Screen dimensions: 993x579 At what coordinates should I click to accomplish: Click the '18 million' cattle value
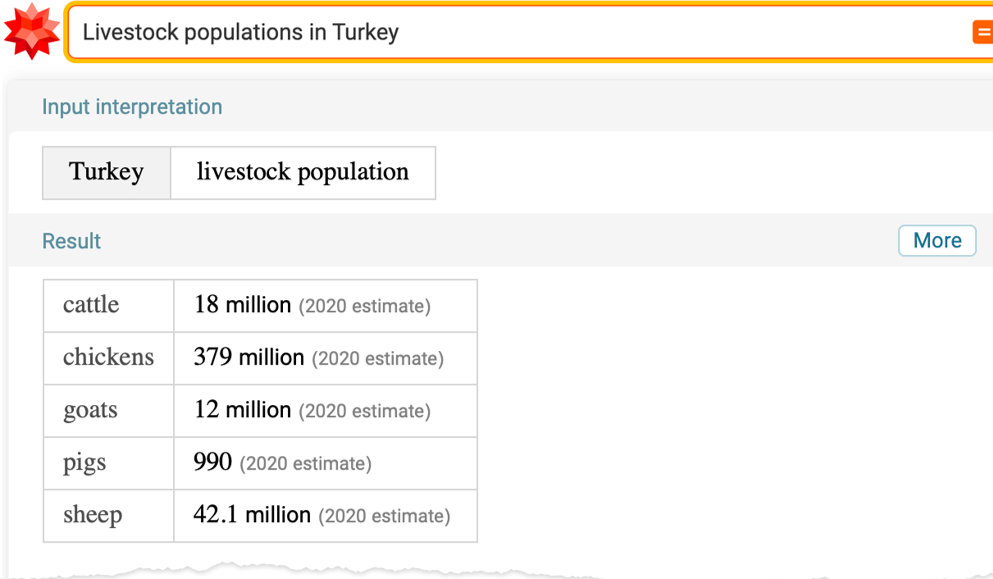[x=242, y=305]
